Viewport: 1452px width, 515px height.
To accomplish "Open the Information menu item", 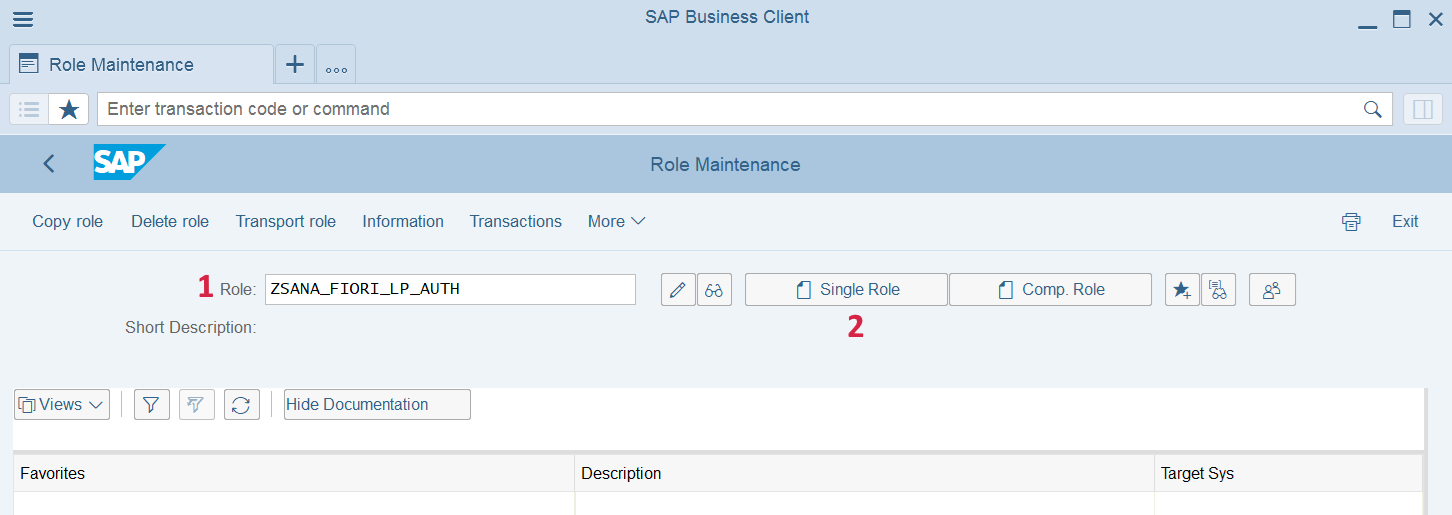I will pyautogui.click(x=403, y=222).
